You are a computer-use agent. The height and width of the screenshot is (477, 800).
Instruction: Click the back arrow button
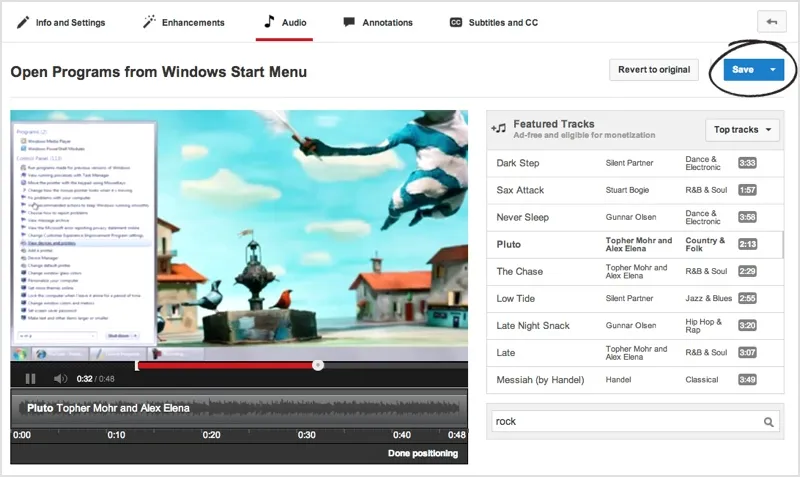[772, 22]
